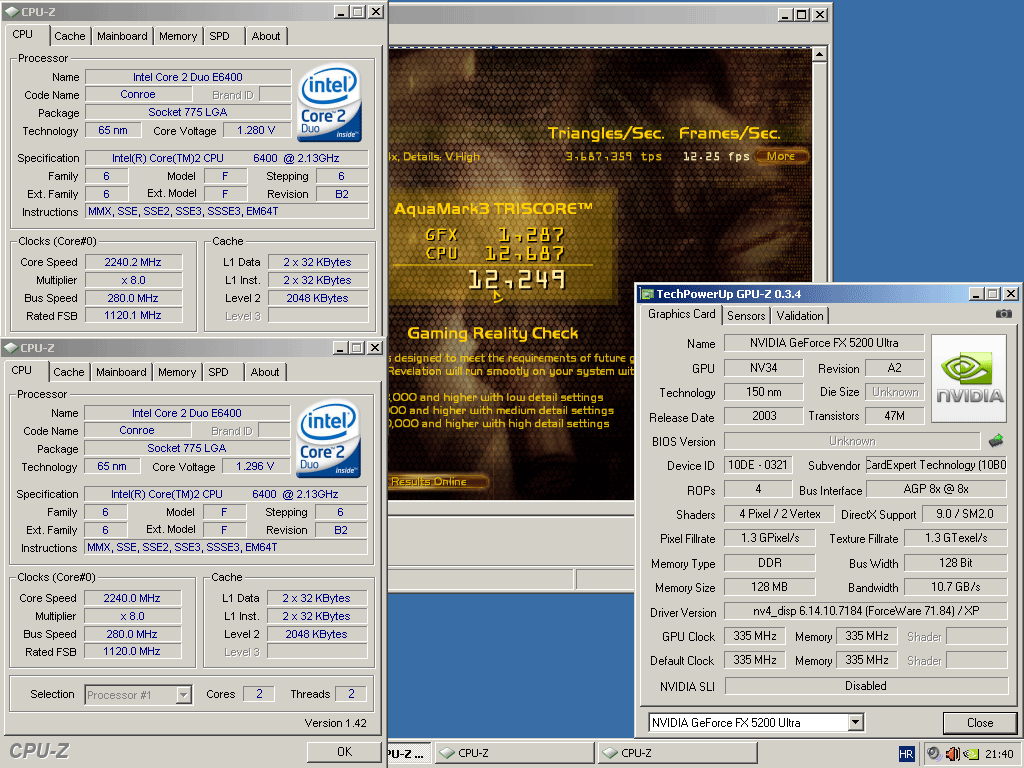Click the Cores value in lower CPU-Z
The image size is (1024, 768).
pyautogui.click(x=259, y=694)
